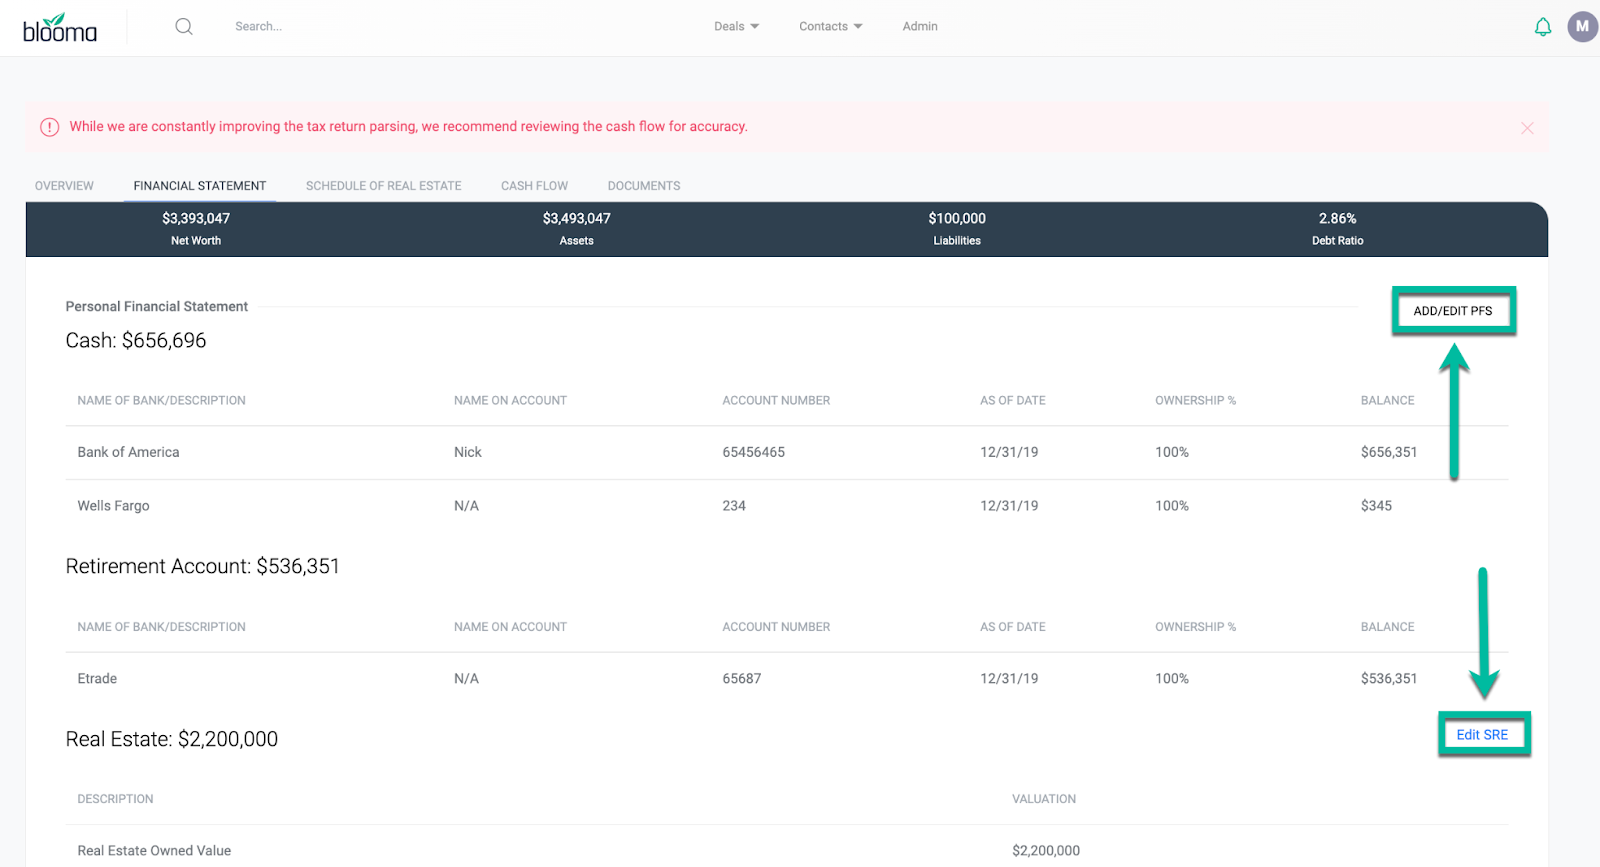The image size is (1600, 867).
Task: Select the $656,351 balance cell
Action: 1389,453
